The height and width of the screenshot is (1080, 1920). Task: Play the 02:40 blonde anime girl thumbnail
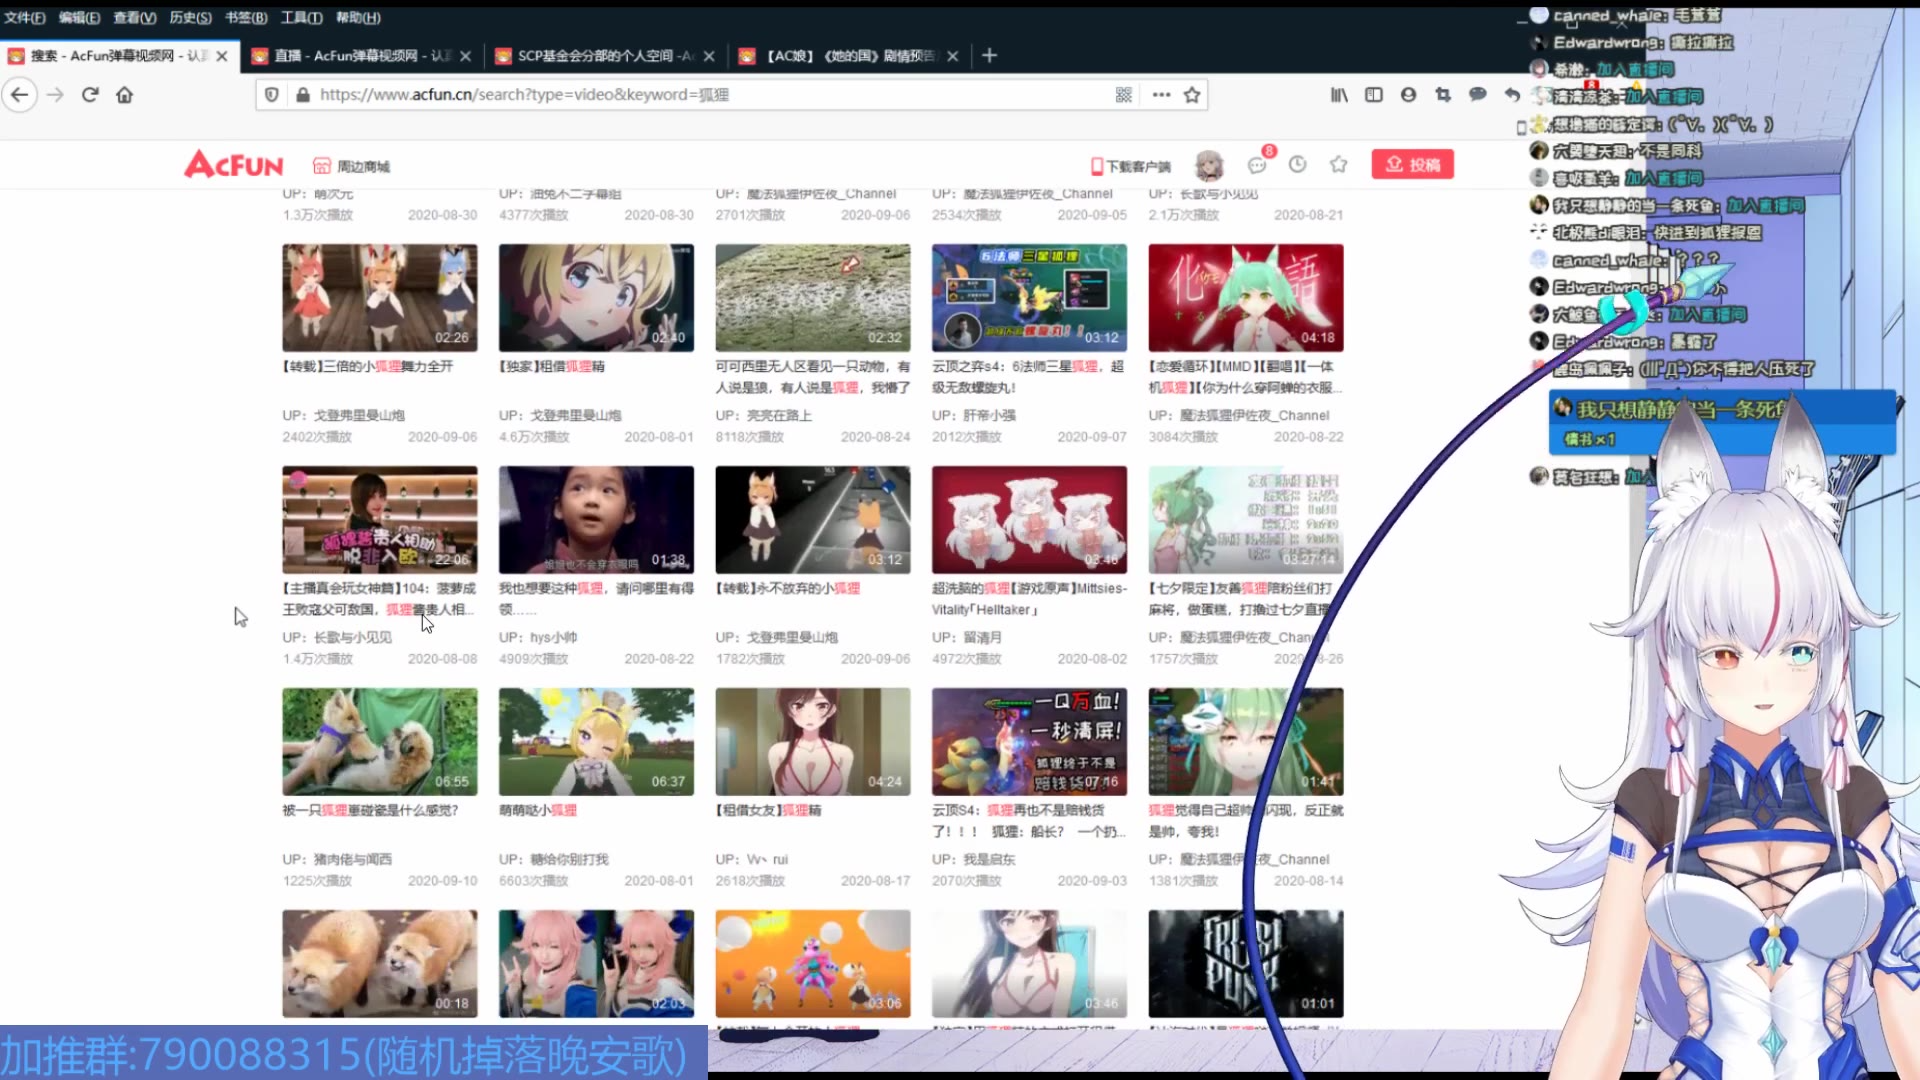coord(597,298)
